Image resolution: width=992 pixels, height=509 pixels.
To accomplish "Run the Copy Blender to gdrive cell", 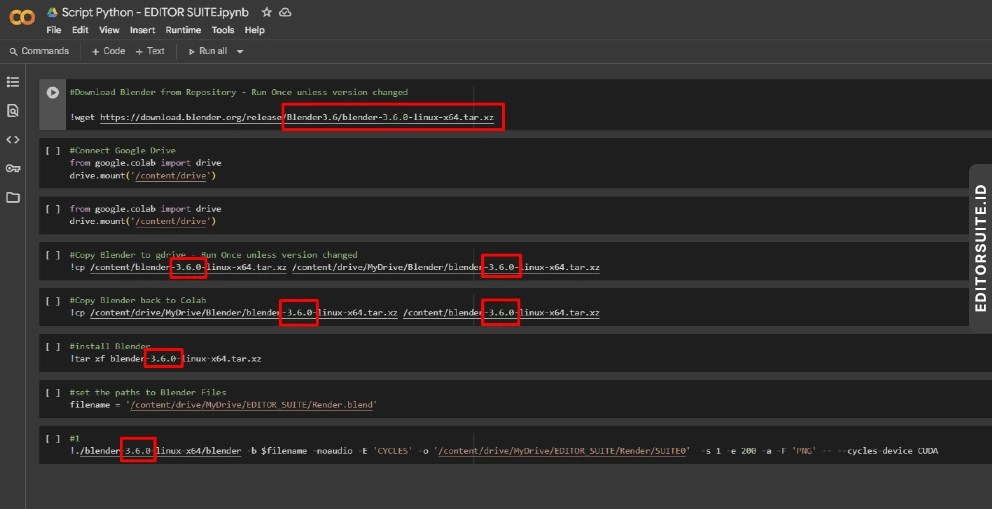I will click(x=53, y=255).
